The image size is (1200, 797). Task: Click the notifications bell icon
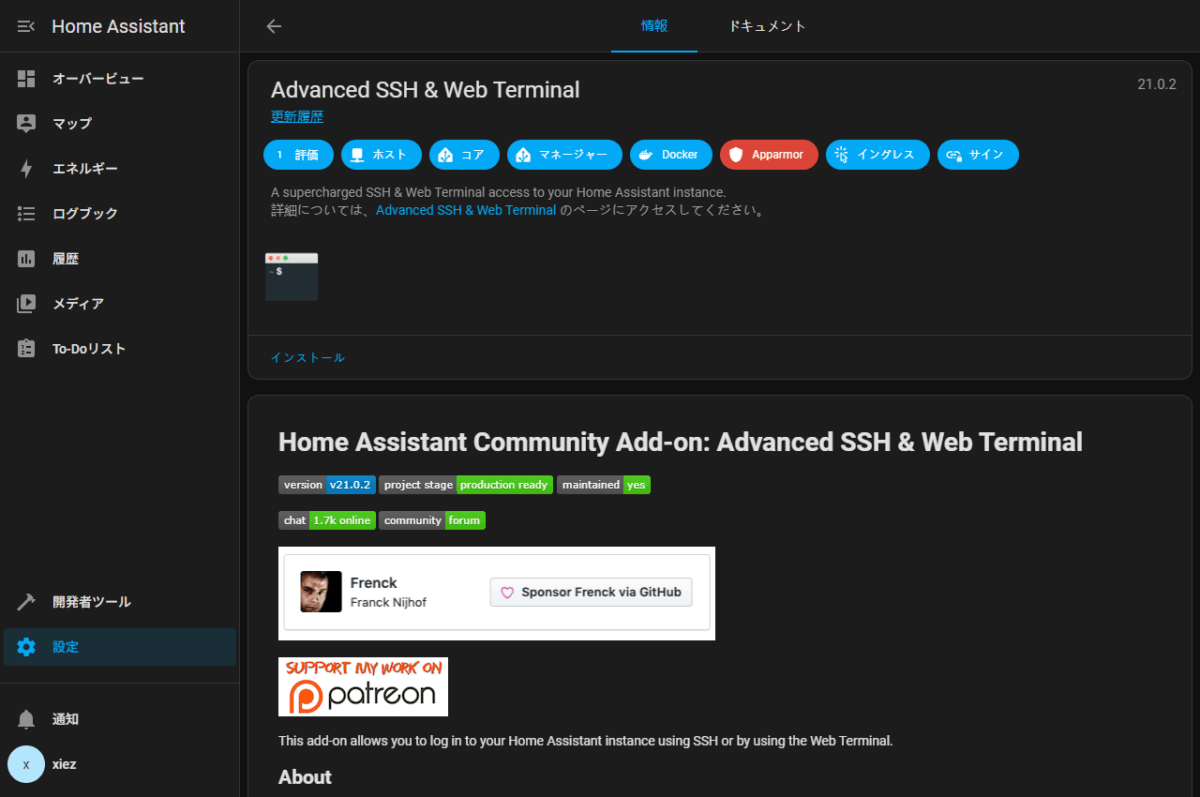26,719
